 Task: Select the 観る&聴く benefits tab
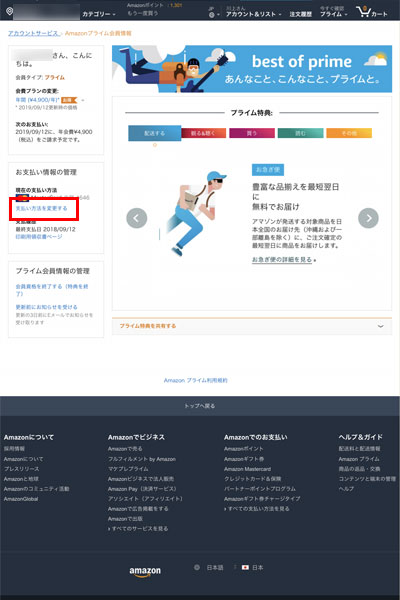(x=203, y=133)
